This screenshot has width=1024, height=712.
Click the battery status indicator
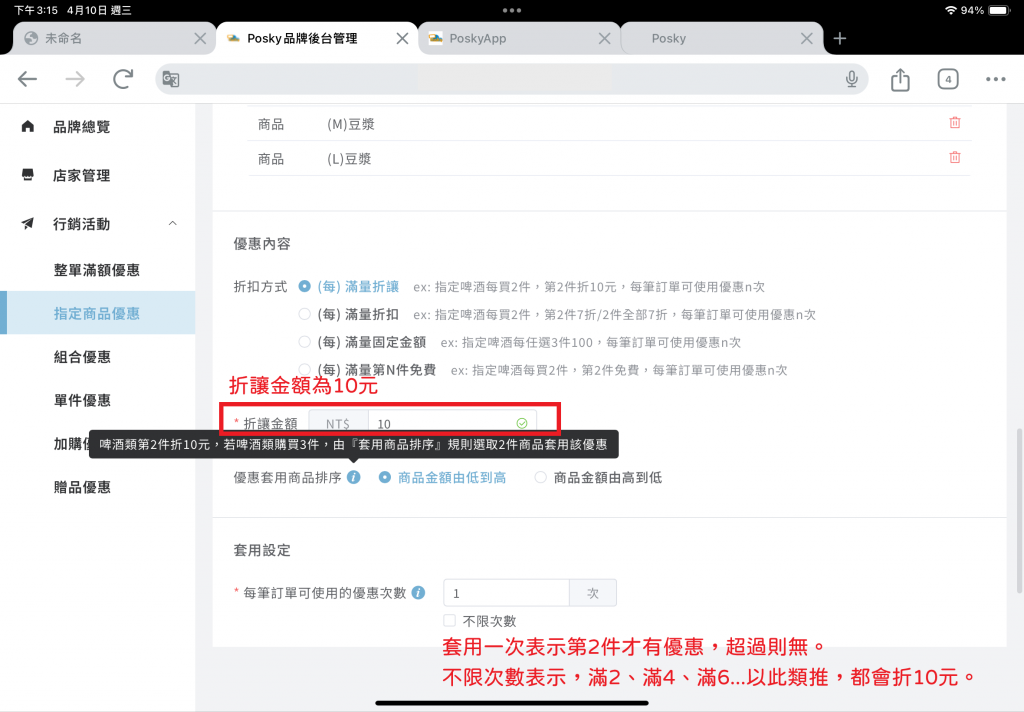point(1000,10)
